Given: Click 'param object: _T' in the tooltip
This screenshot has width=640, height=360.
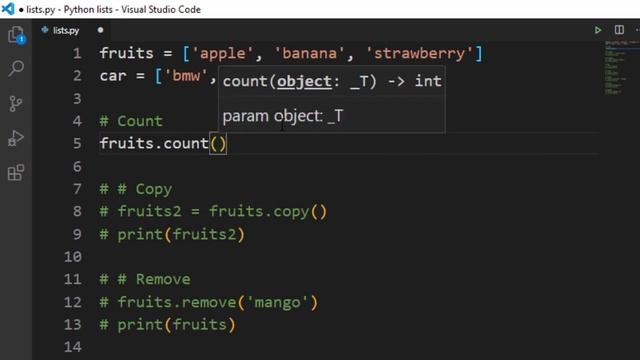Looking at the screenshot, I should pyautogui.click(x=283, y=116).
